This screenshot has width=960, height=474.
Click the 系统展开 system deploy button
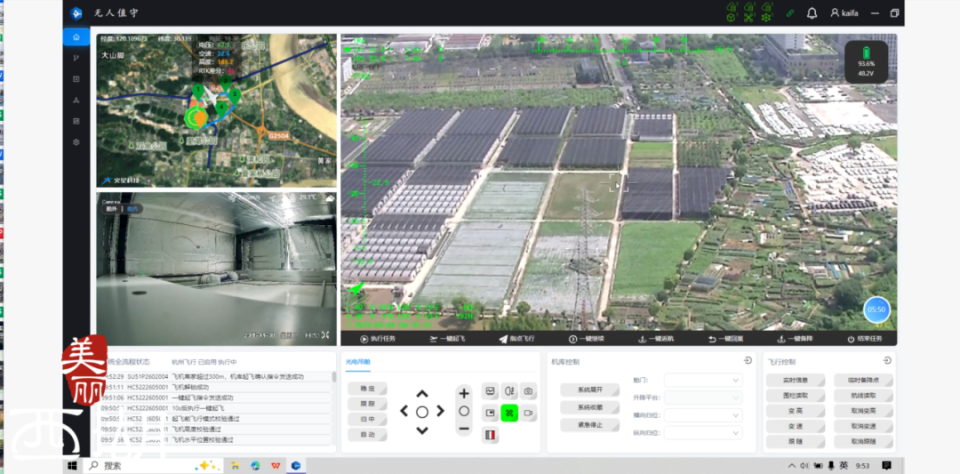point(590,390)
